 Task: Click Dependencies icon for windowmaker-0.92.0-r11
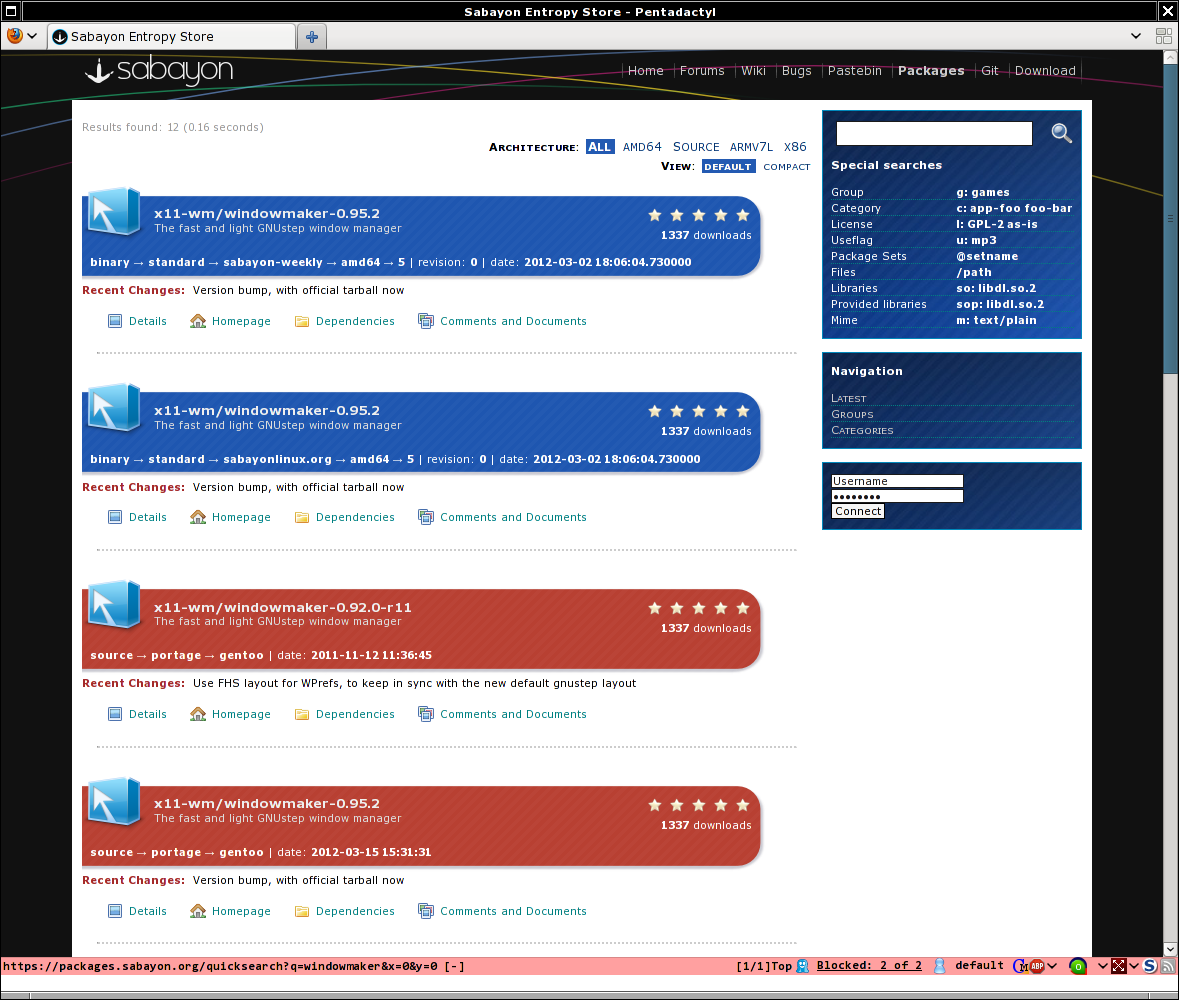[302, 714]
